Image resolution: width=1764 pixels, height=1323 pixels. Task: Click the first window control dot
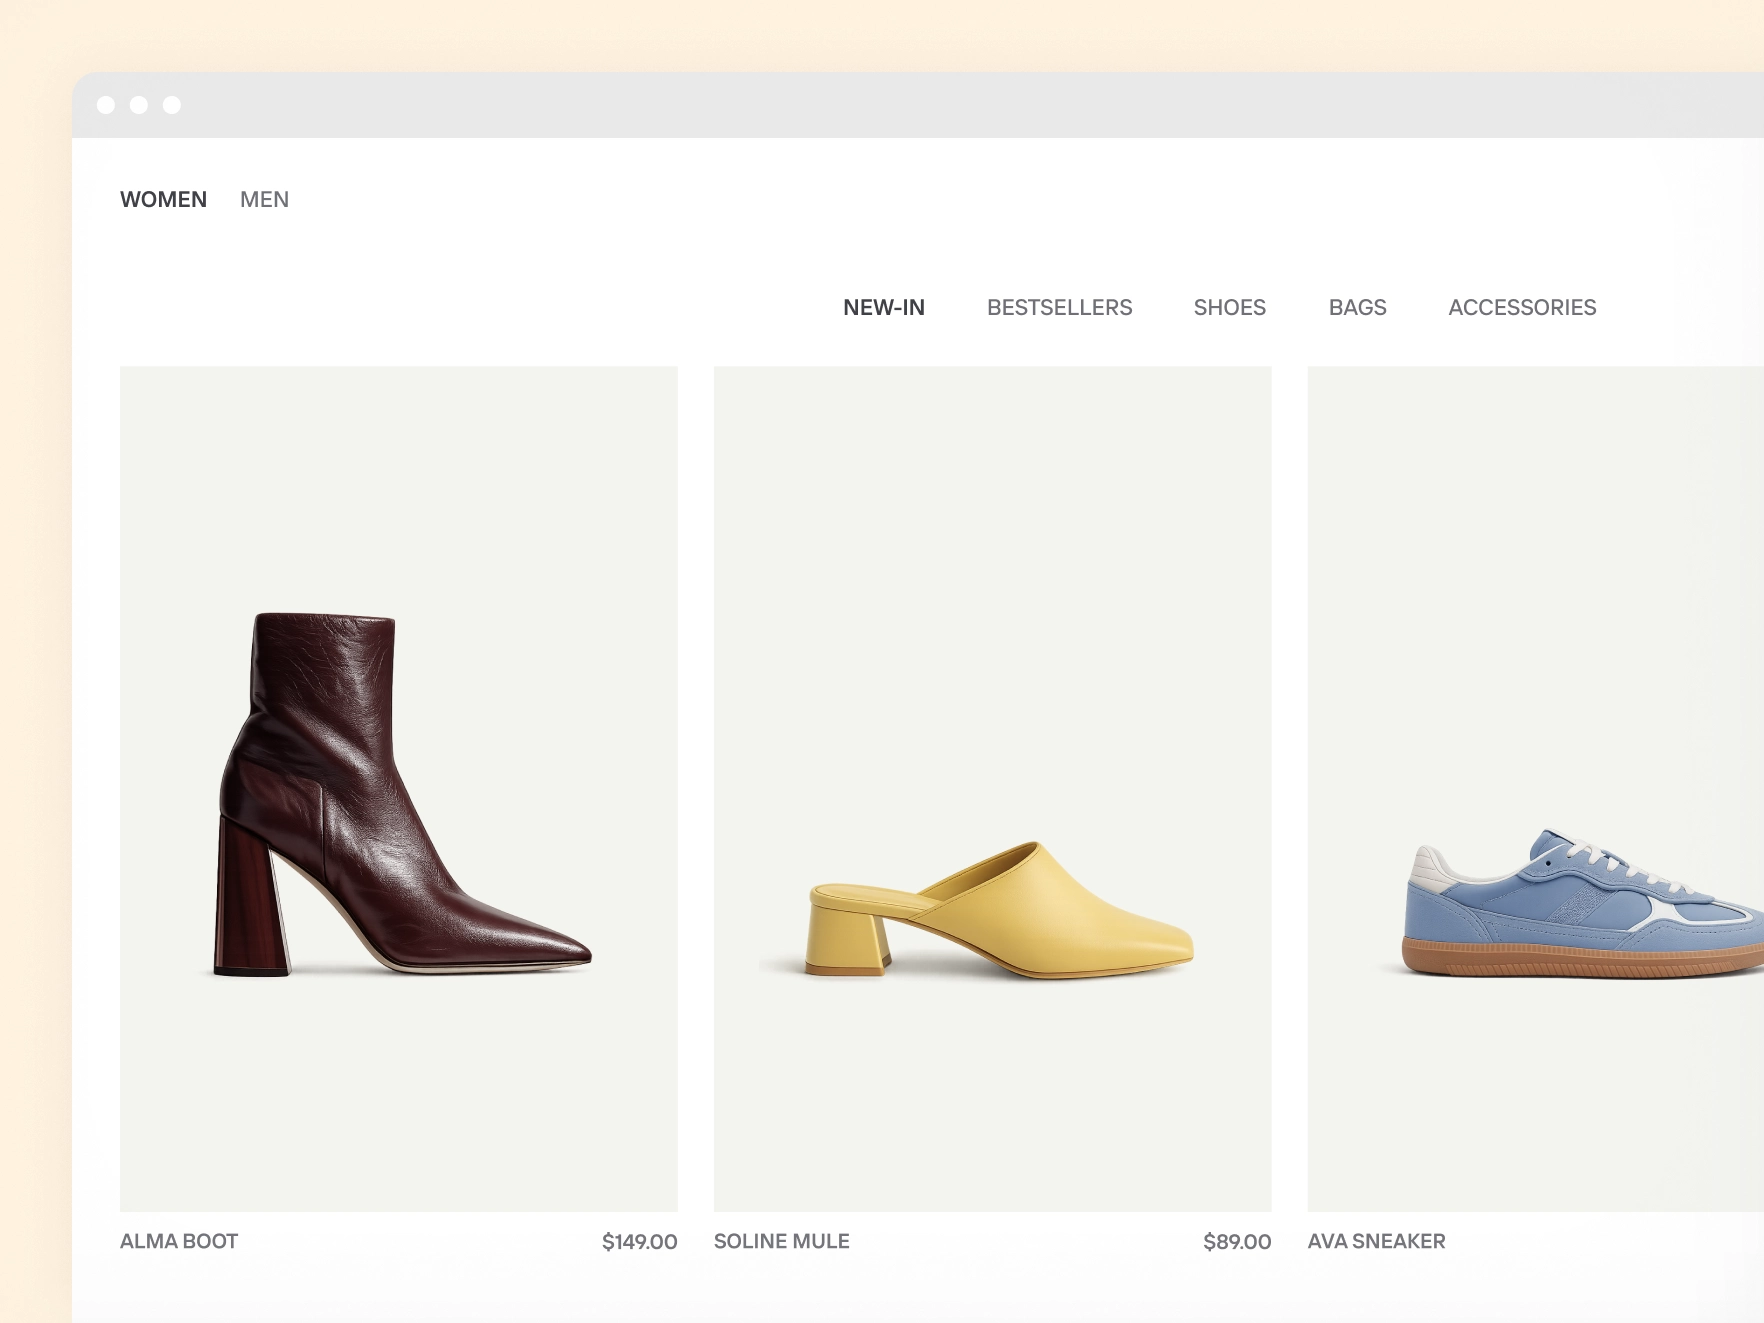106,105
